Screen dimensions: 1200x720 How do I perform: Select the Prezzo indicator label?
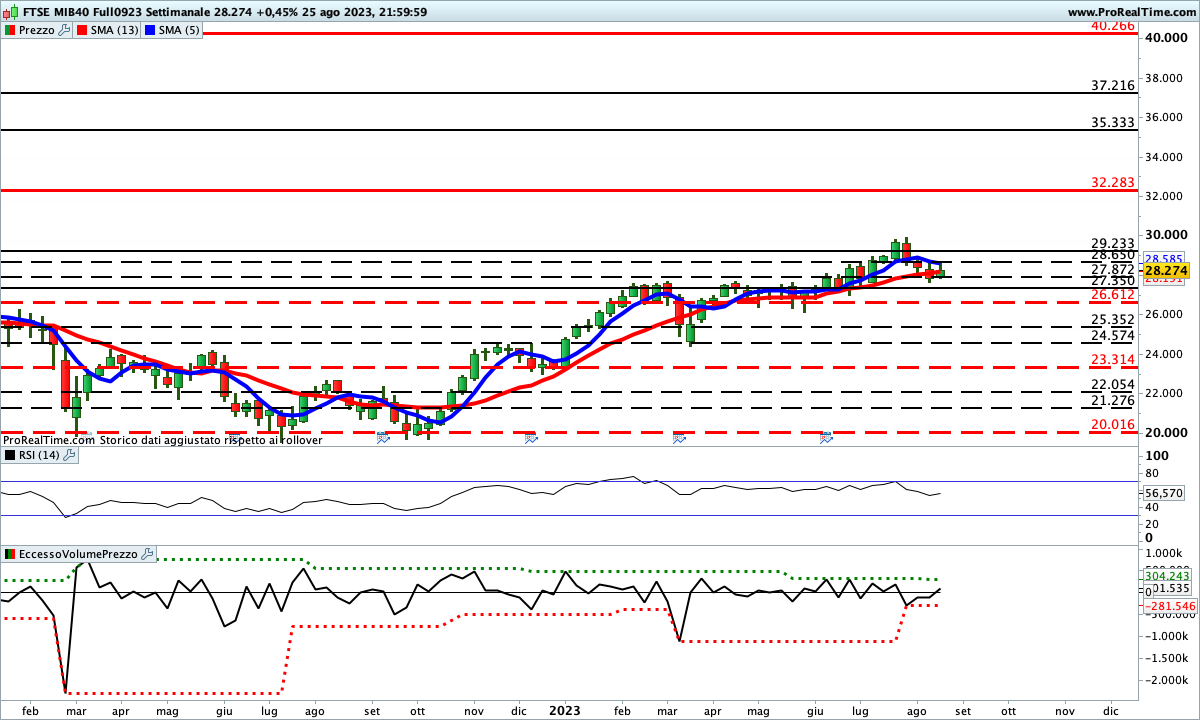tap(37, 30)
